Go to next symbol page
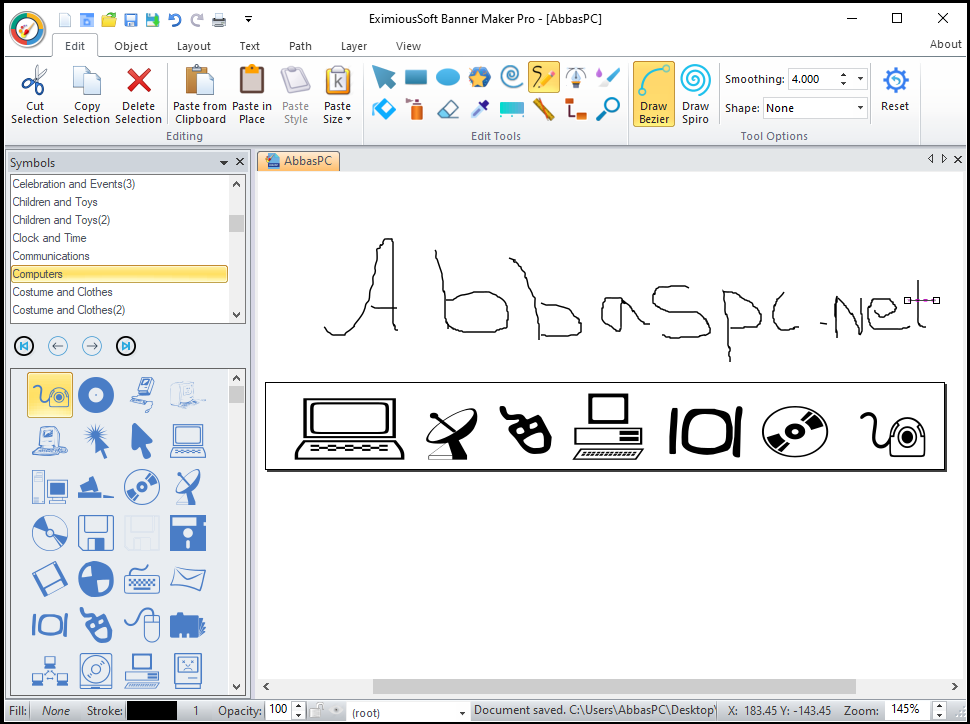Image resolution: width=970 pixels, height=724 pixels. pos(92,346)
